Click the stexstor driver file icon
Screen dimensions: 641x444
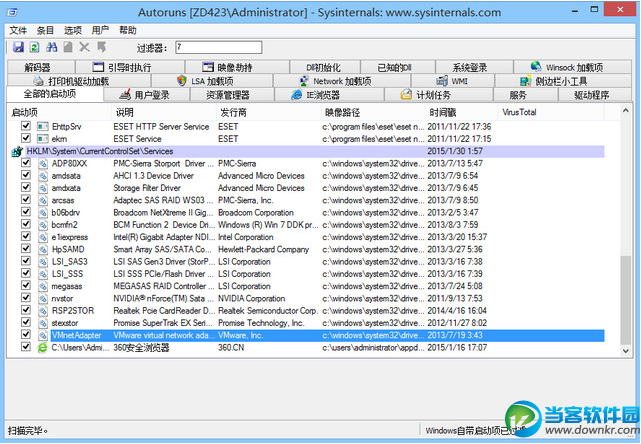tap(43, 323)
